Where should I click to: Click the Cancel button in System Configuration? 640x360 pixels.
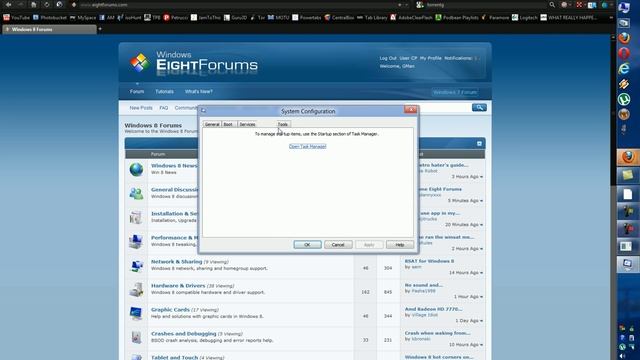coord(338,244)
